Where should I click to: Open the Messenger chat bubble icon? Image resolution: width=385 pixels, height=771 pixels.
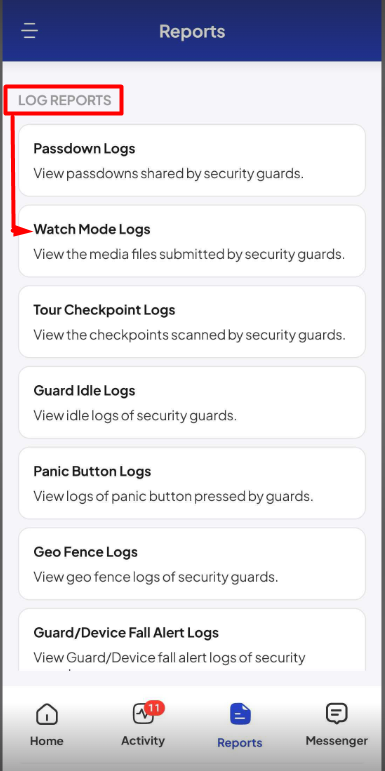click(x=337, y=714)
